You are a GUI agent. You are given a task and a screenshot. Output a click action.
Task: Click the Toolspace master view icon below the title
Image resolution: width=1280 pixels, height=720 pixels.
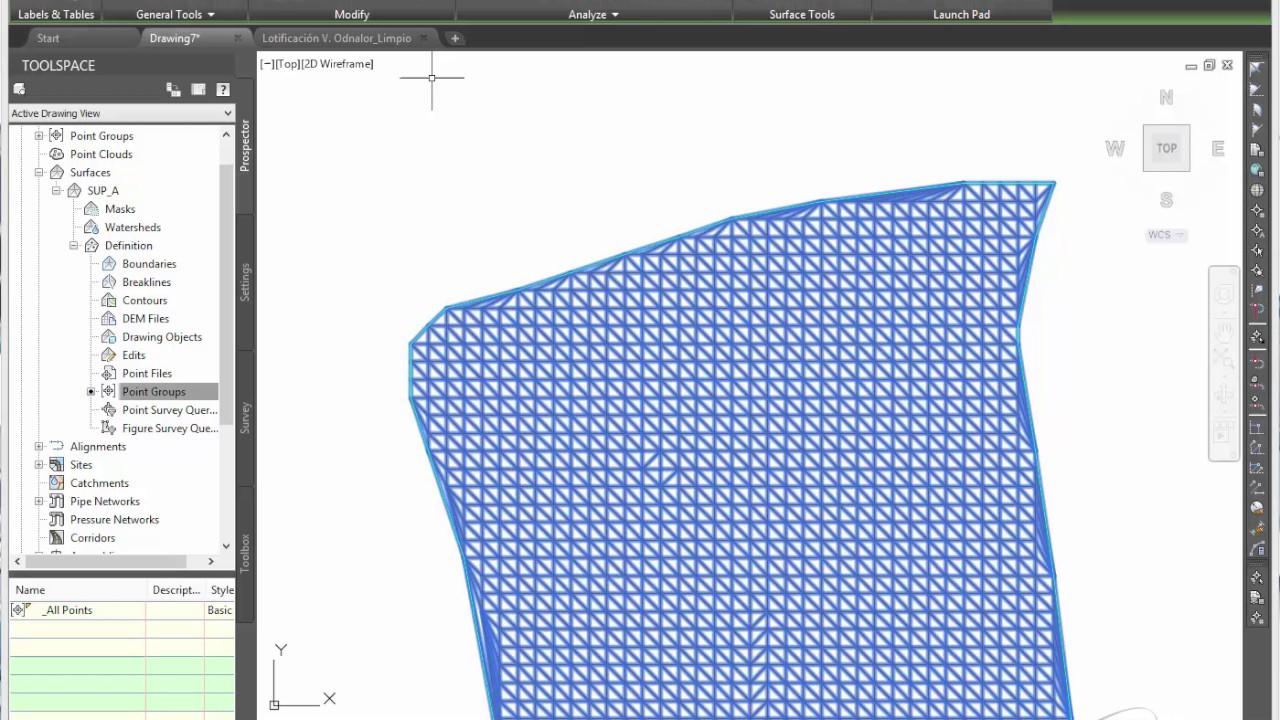(x=19, y=90)
